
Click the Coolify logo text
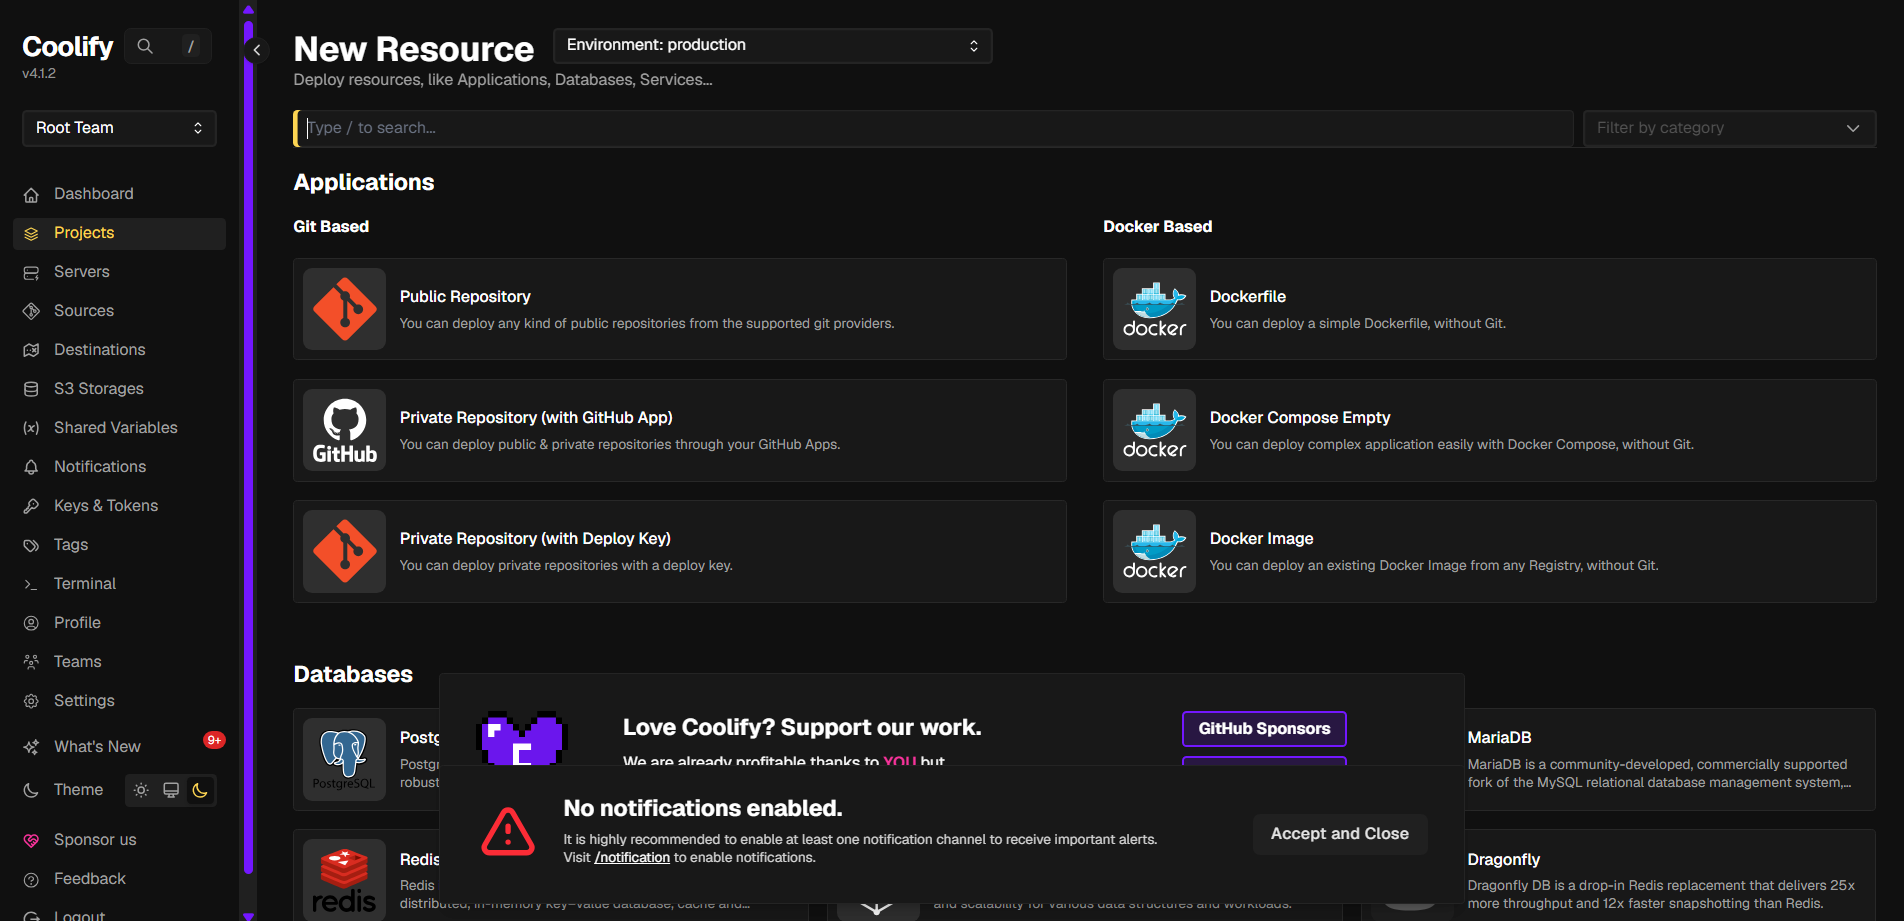click(68, 47)
